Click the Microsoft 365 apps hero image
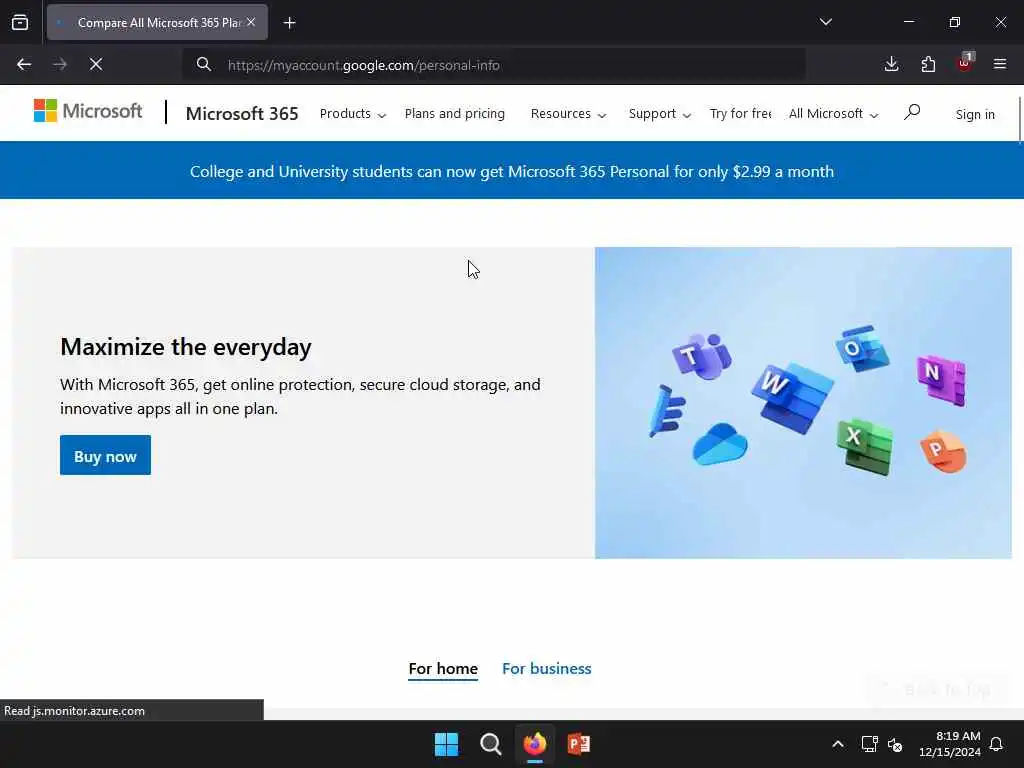Image resolution: width=1024 pixels, height=768 pixels. coord(803,402)
